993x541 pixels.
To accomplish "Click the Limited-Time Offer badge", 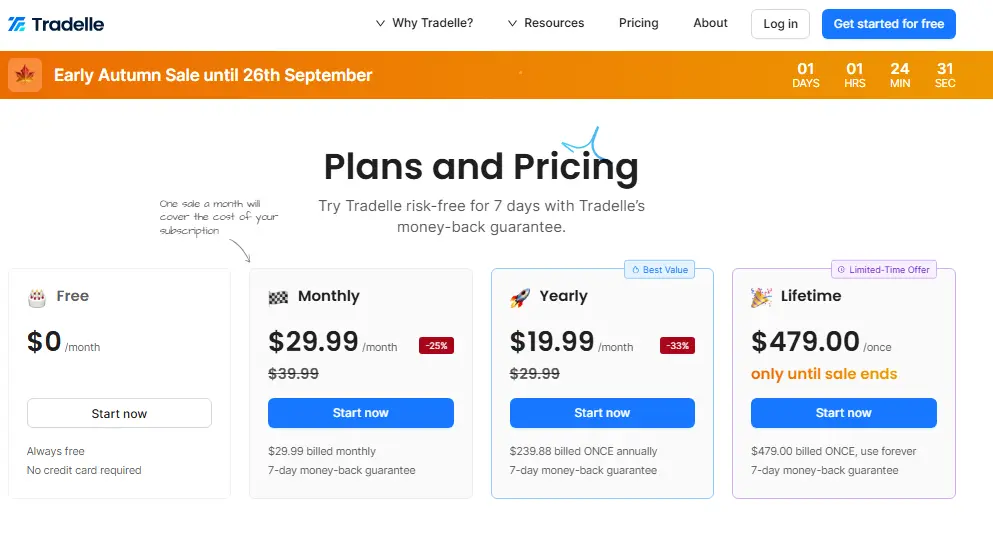I will (x=884, y=270).
